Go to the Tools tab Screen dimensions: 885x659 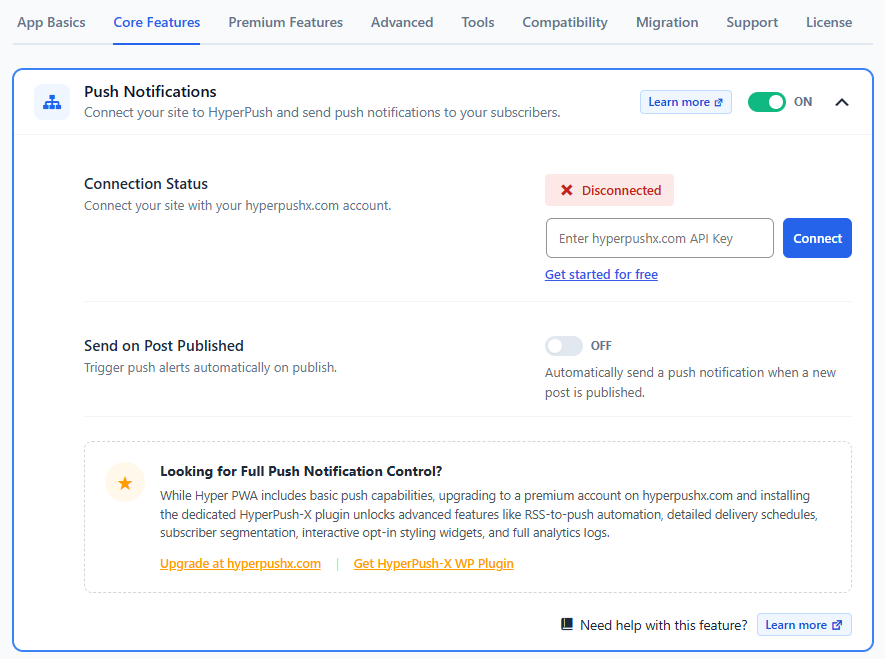477,23
